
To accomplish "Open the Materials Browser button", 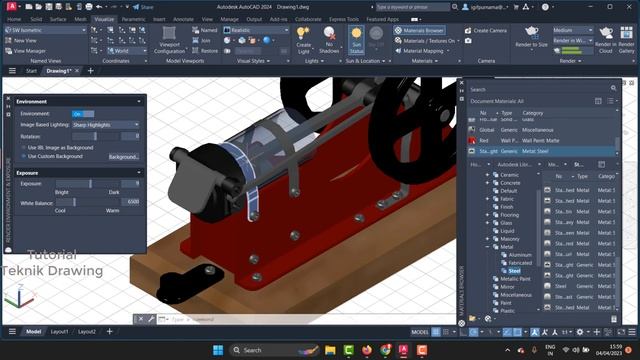I will 419,30.
